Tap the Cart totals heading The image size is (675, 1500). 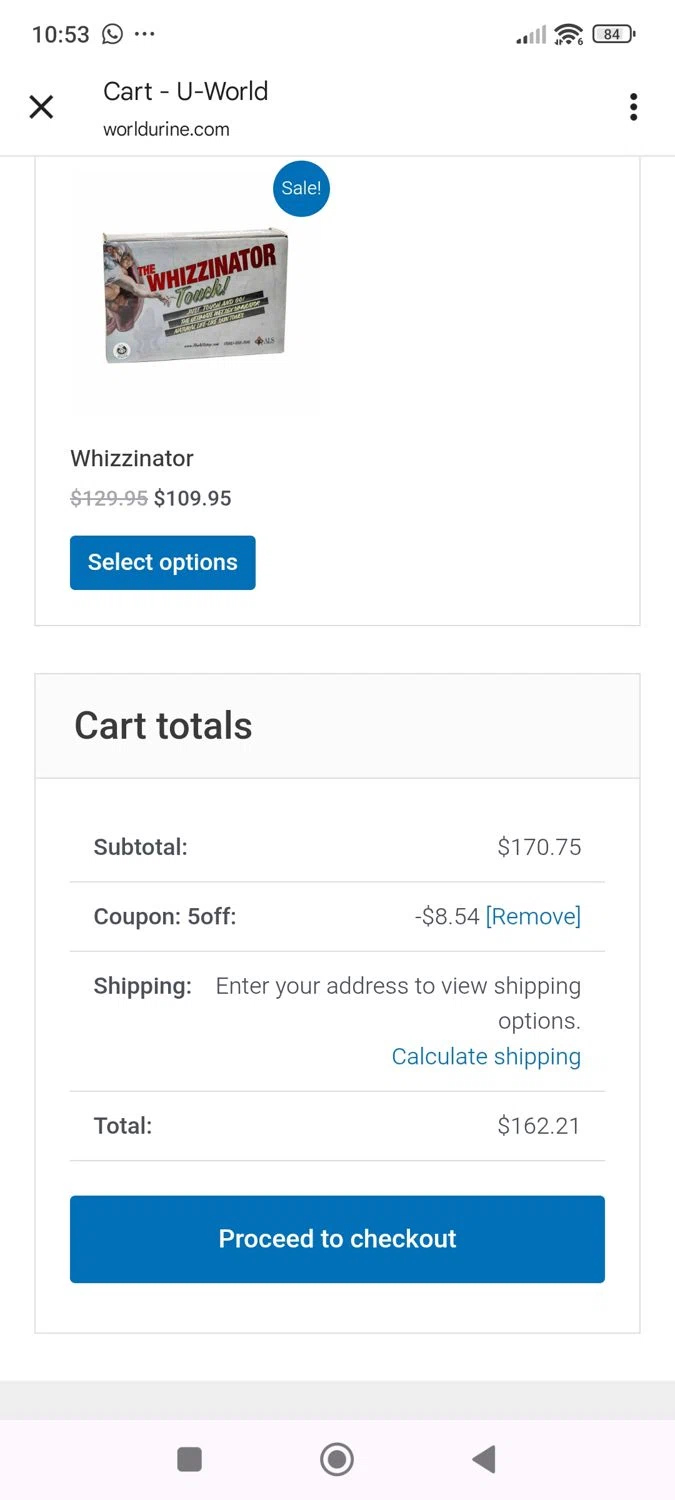(163, 725)
